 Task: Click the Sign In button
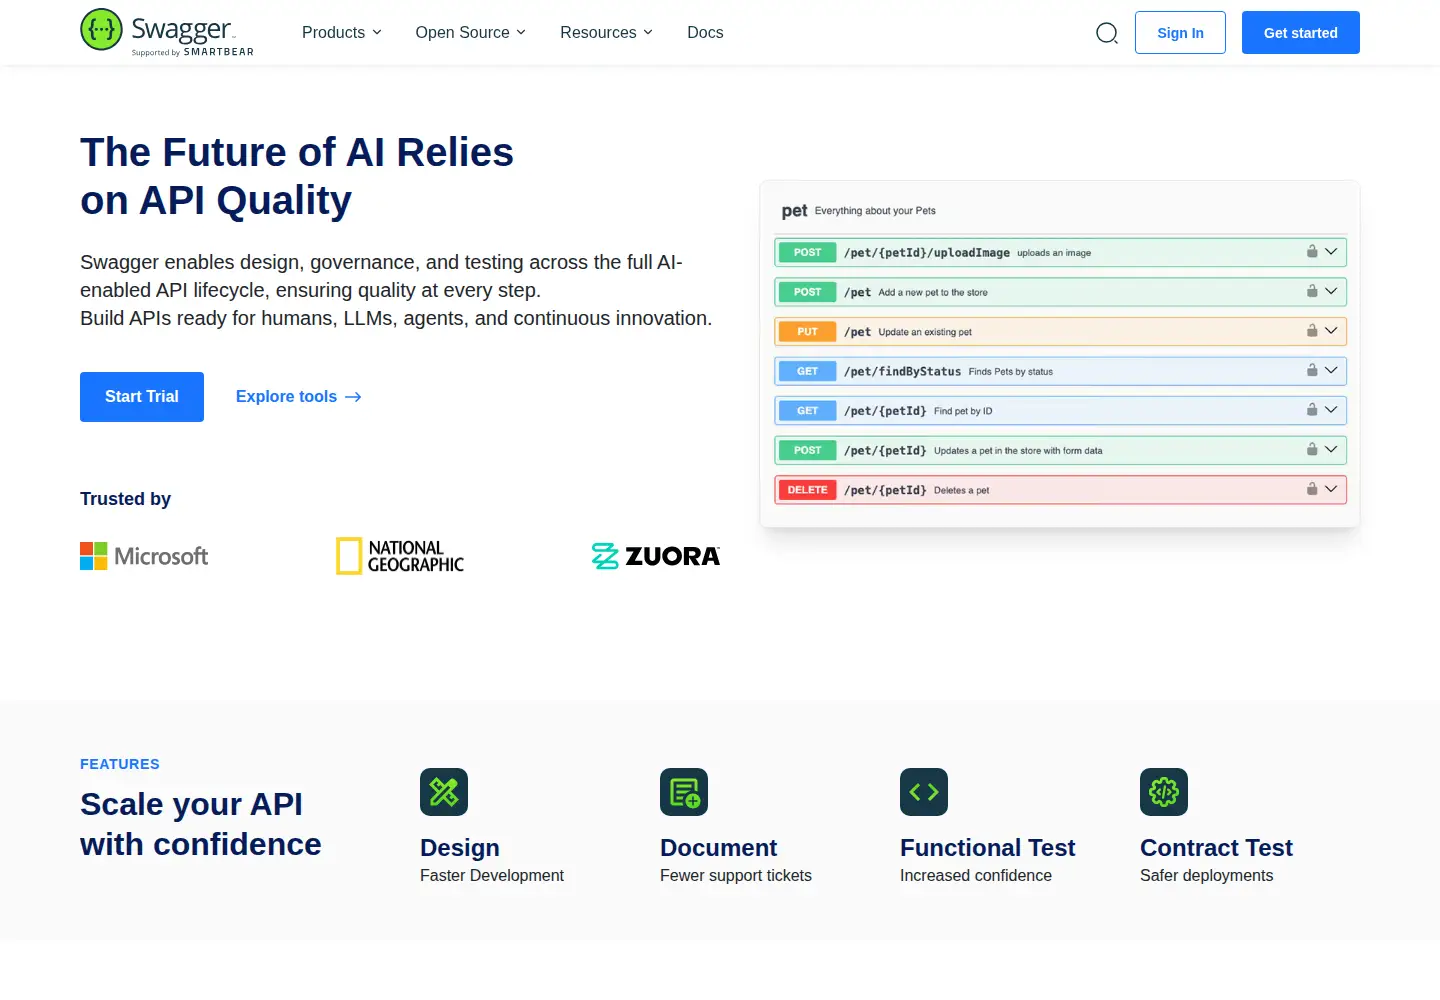[x=1180, y=33]
